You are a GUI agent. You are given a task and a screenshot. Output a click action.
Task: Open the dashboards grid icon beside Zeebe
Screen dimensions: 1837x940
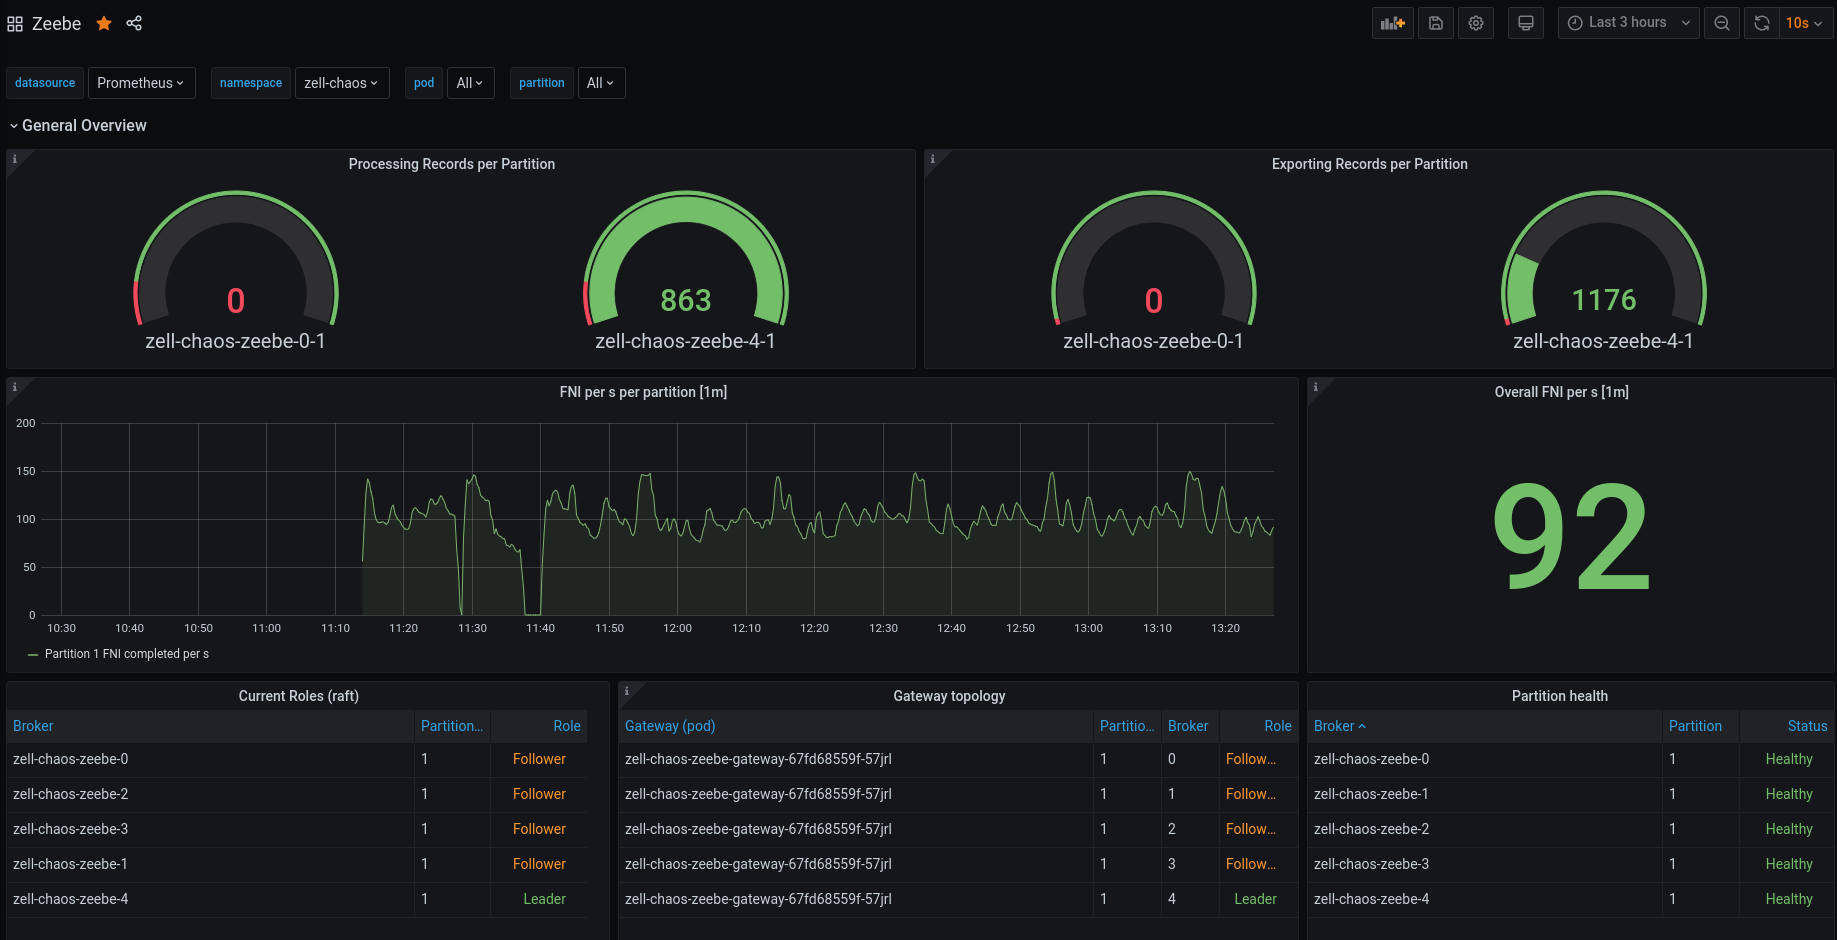15,24
